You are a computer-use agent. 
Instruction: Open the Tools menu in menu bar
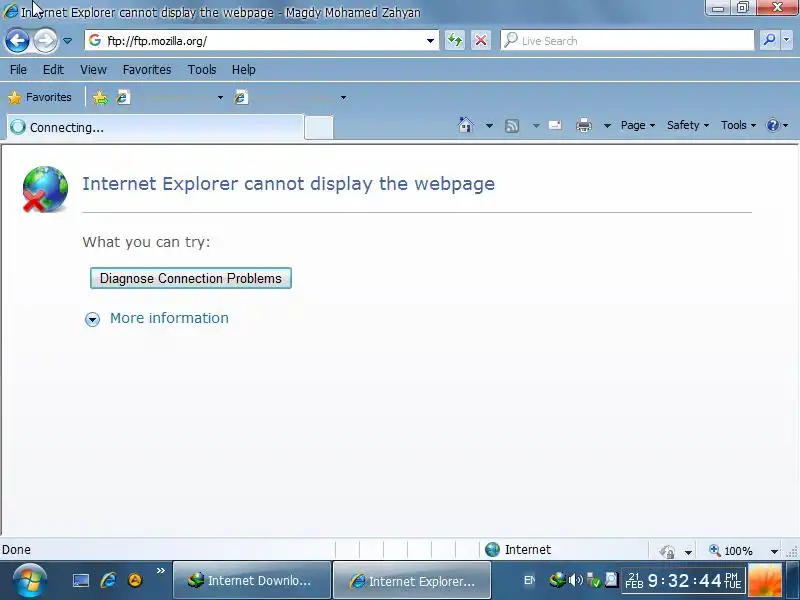[x=202, y=69]
